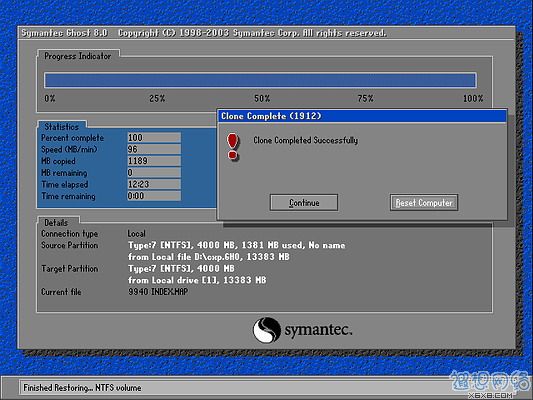Click the 100% progress scale mark
Viewport: 533px width, 400px height.
(x=473, y=99)
